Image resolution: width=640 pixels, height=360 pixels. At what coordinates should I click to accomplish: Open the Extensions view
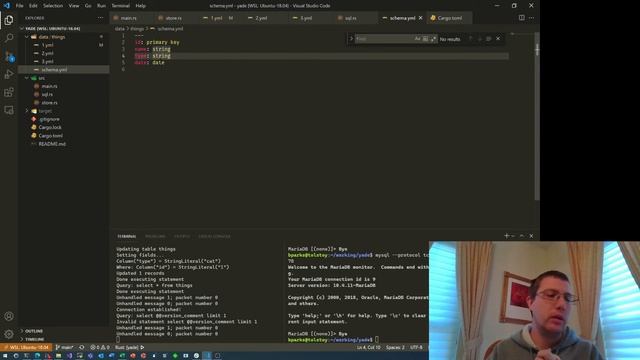(9, 92)
